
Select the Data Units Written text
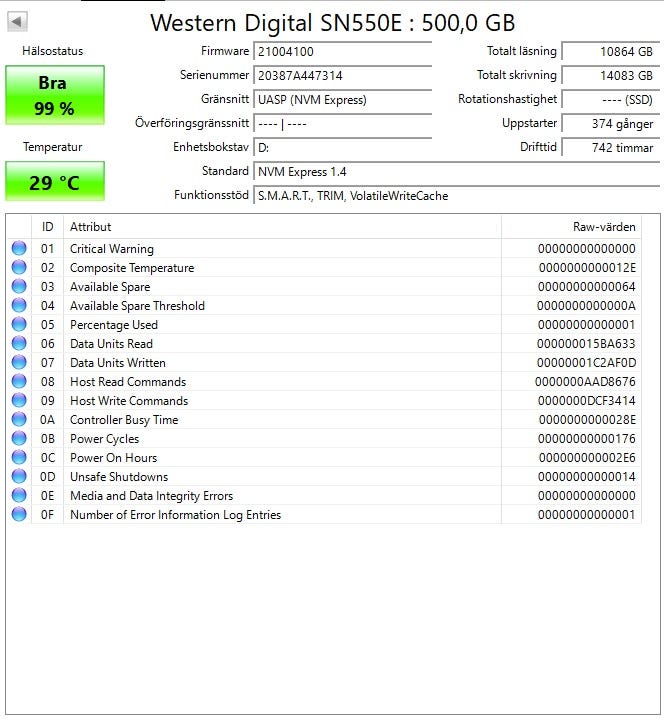(118, 363)
